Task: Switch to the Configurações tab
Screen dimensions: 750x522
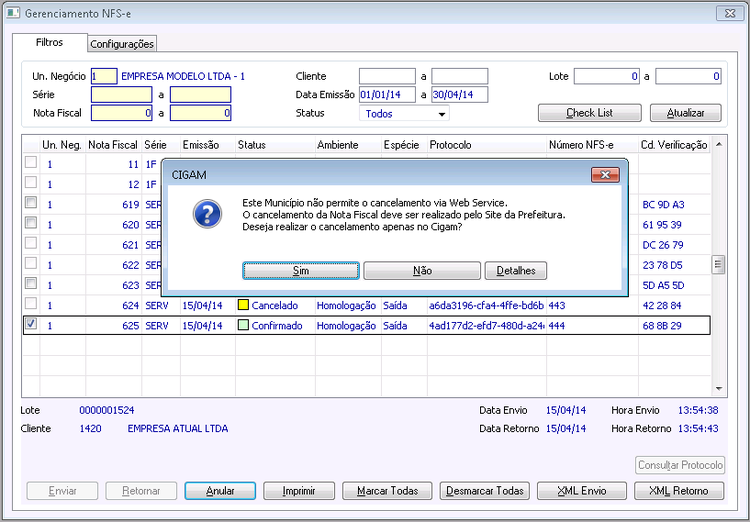Action: [122, 44]
